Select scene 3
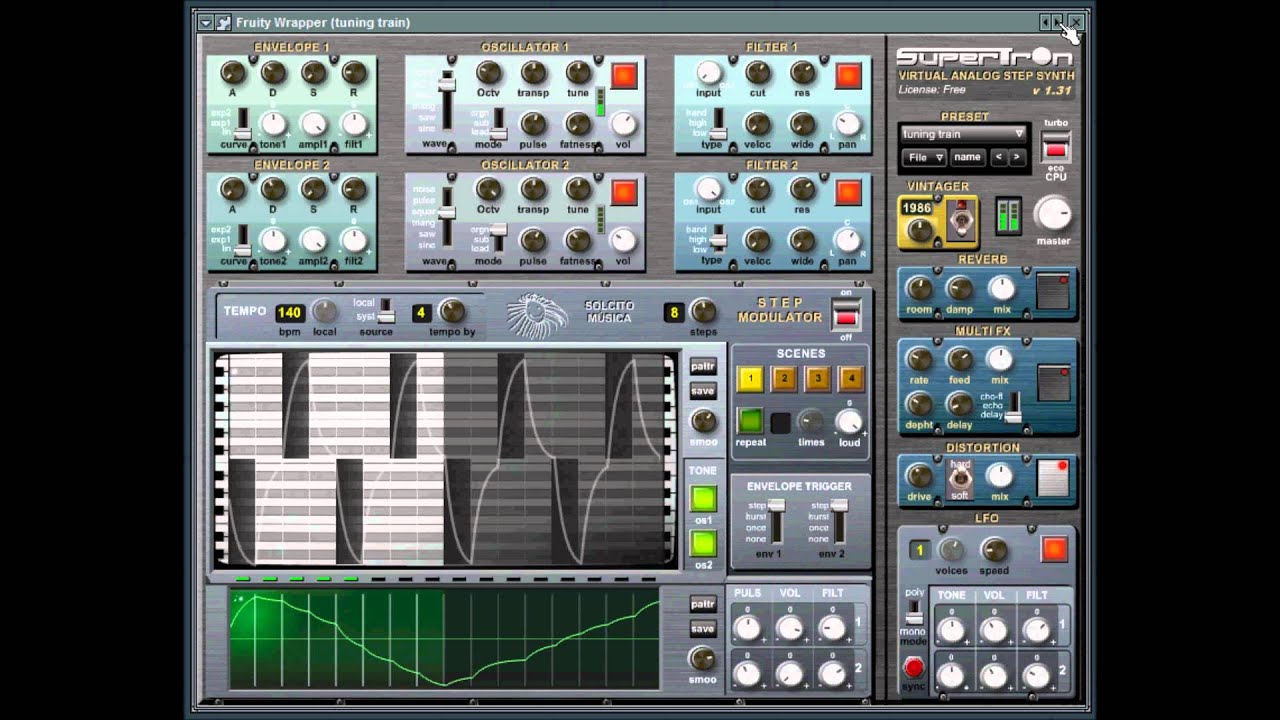The height and width of the screenshot is (720, 1280). [818, 378]
